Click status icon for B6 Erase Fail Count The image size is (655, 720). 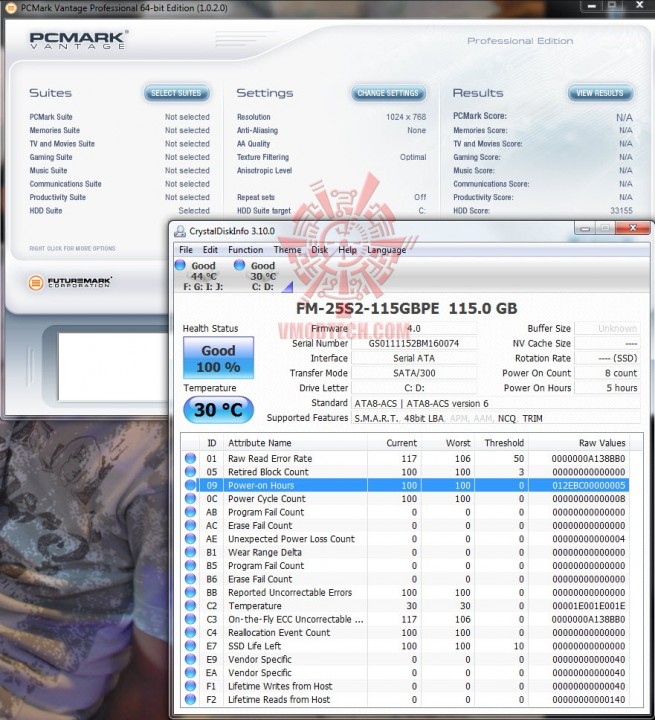point(190,579)
